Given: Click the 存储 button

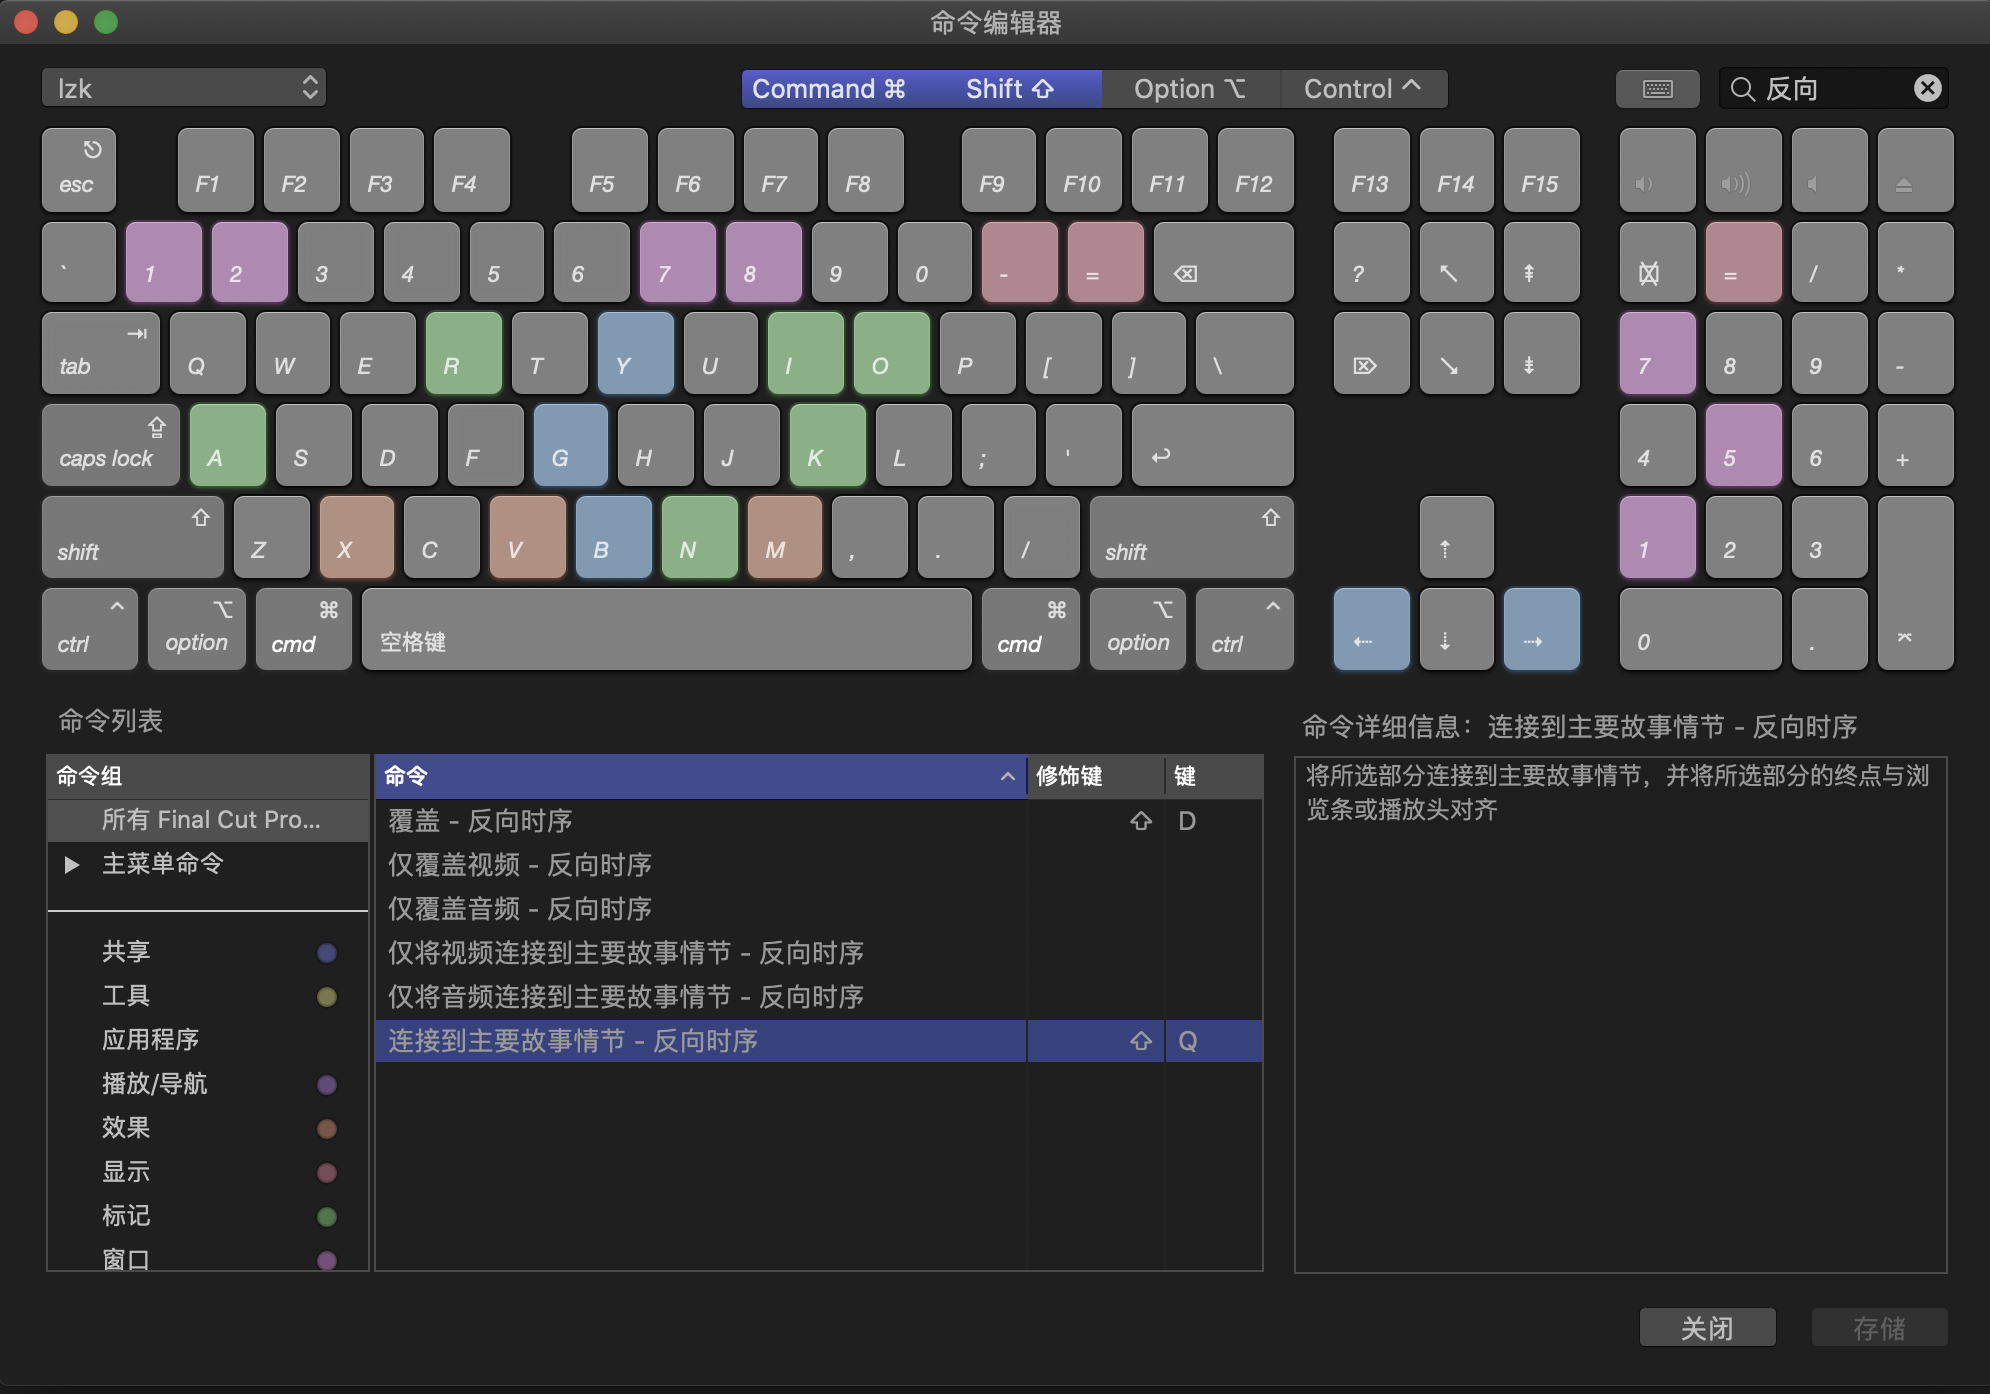Looking at the screenshot, I should (x=1879, y=1327).
